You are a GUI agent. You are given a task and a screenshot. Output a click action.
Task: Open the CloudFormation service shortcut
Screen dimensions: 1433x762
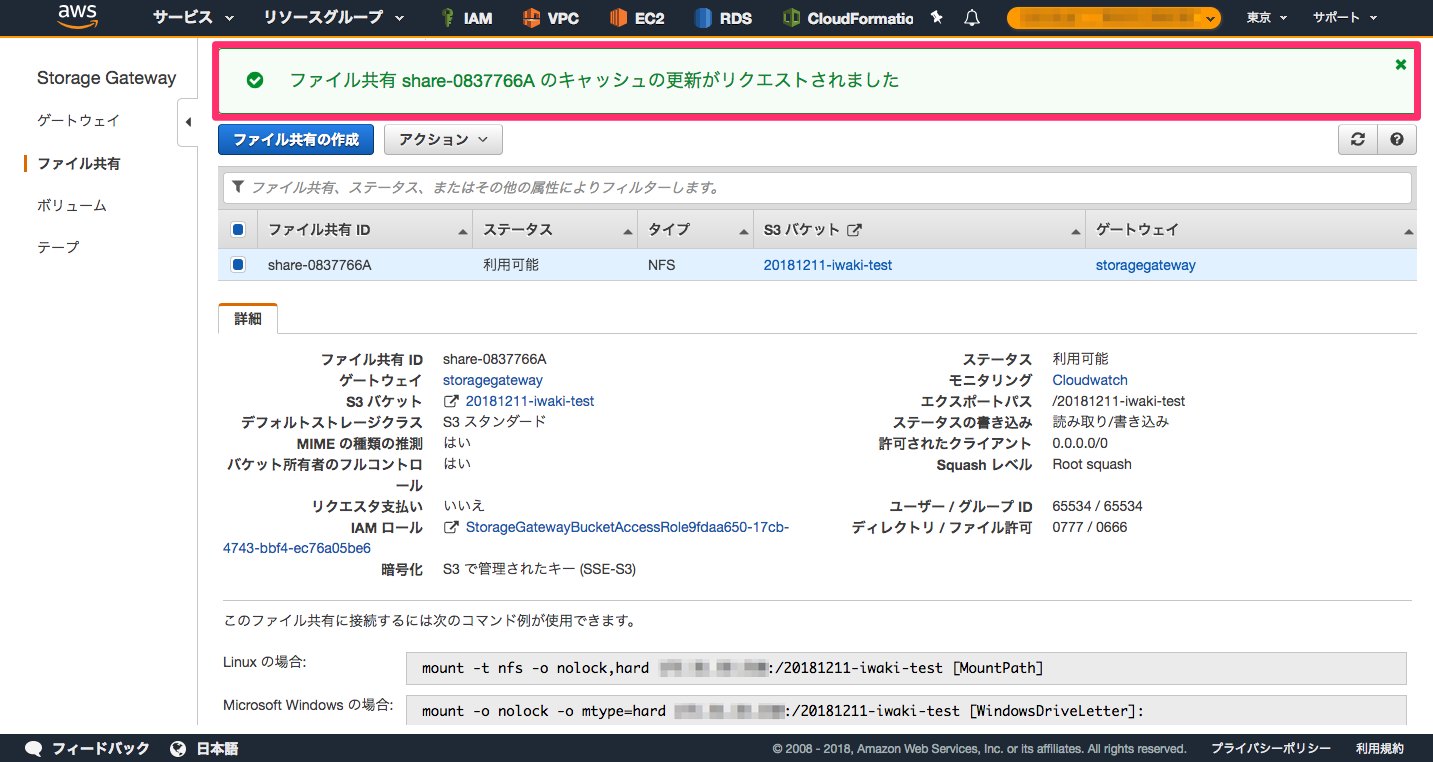pyautogui.click(x=848, y=18)
